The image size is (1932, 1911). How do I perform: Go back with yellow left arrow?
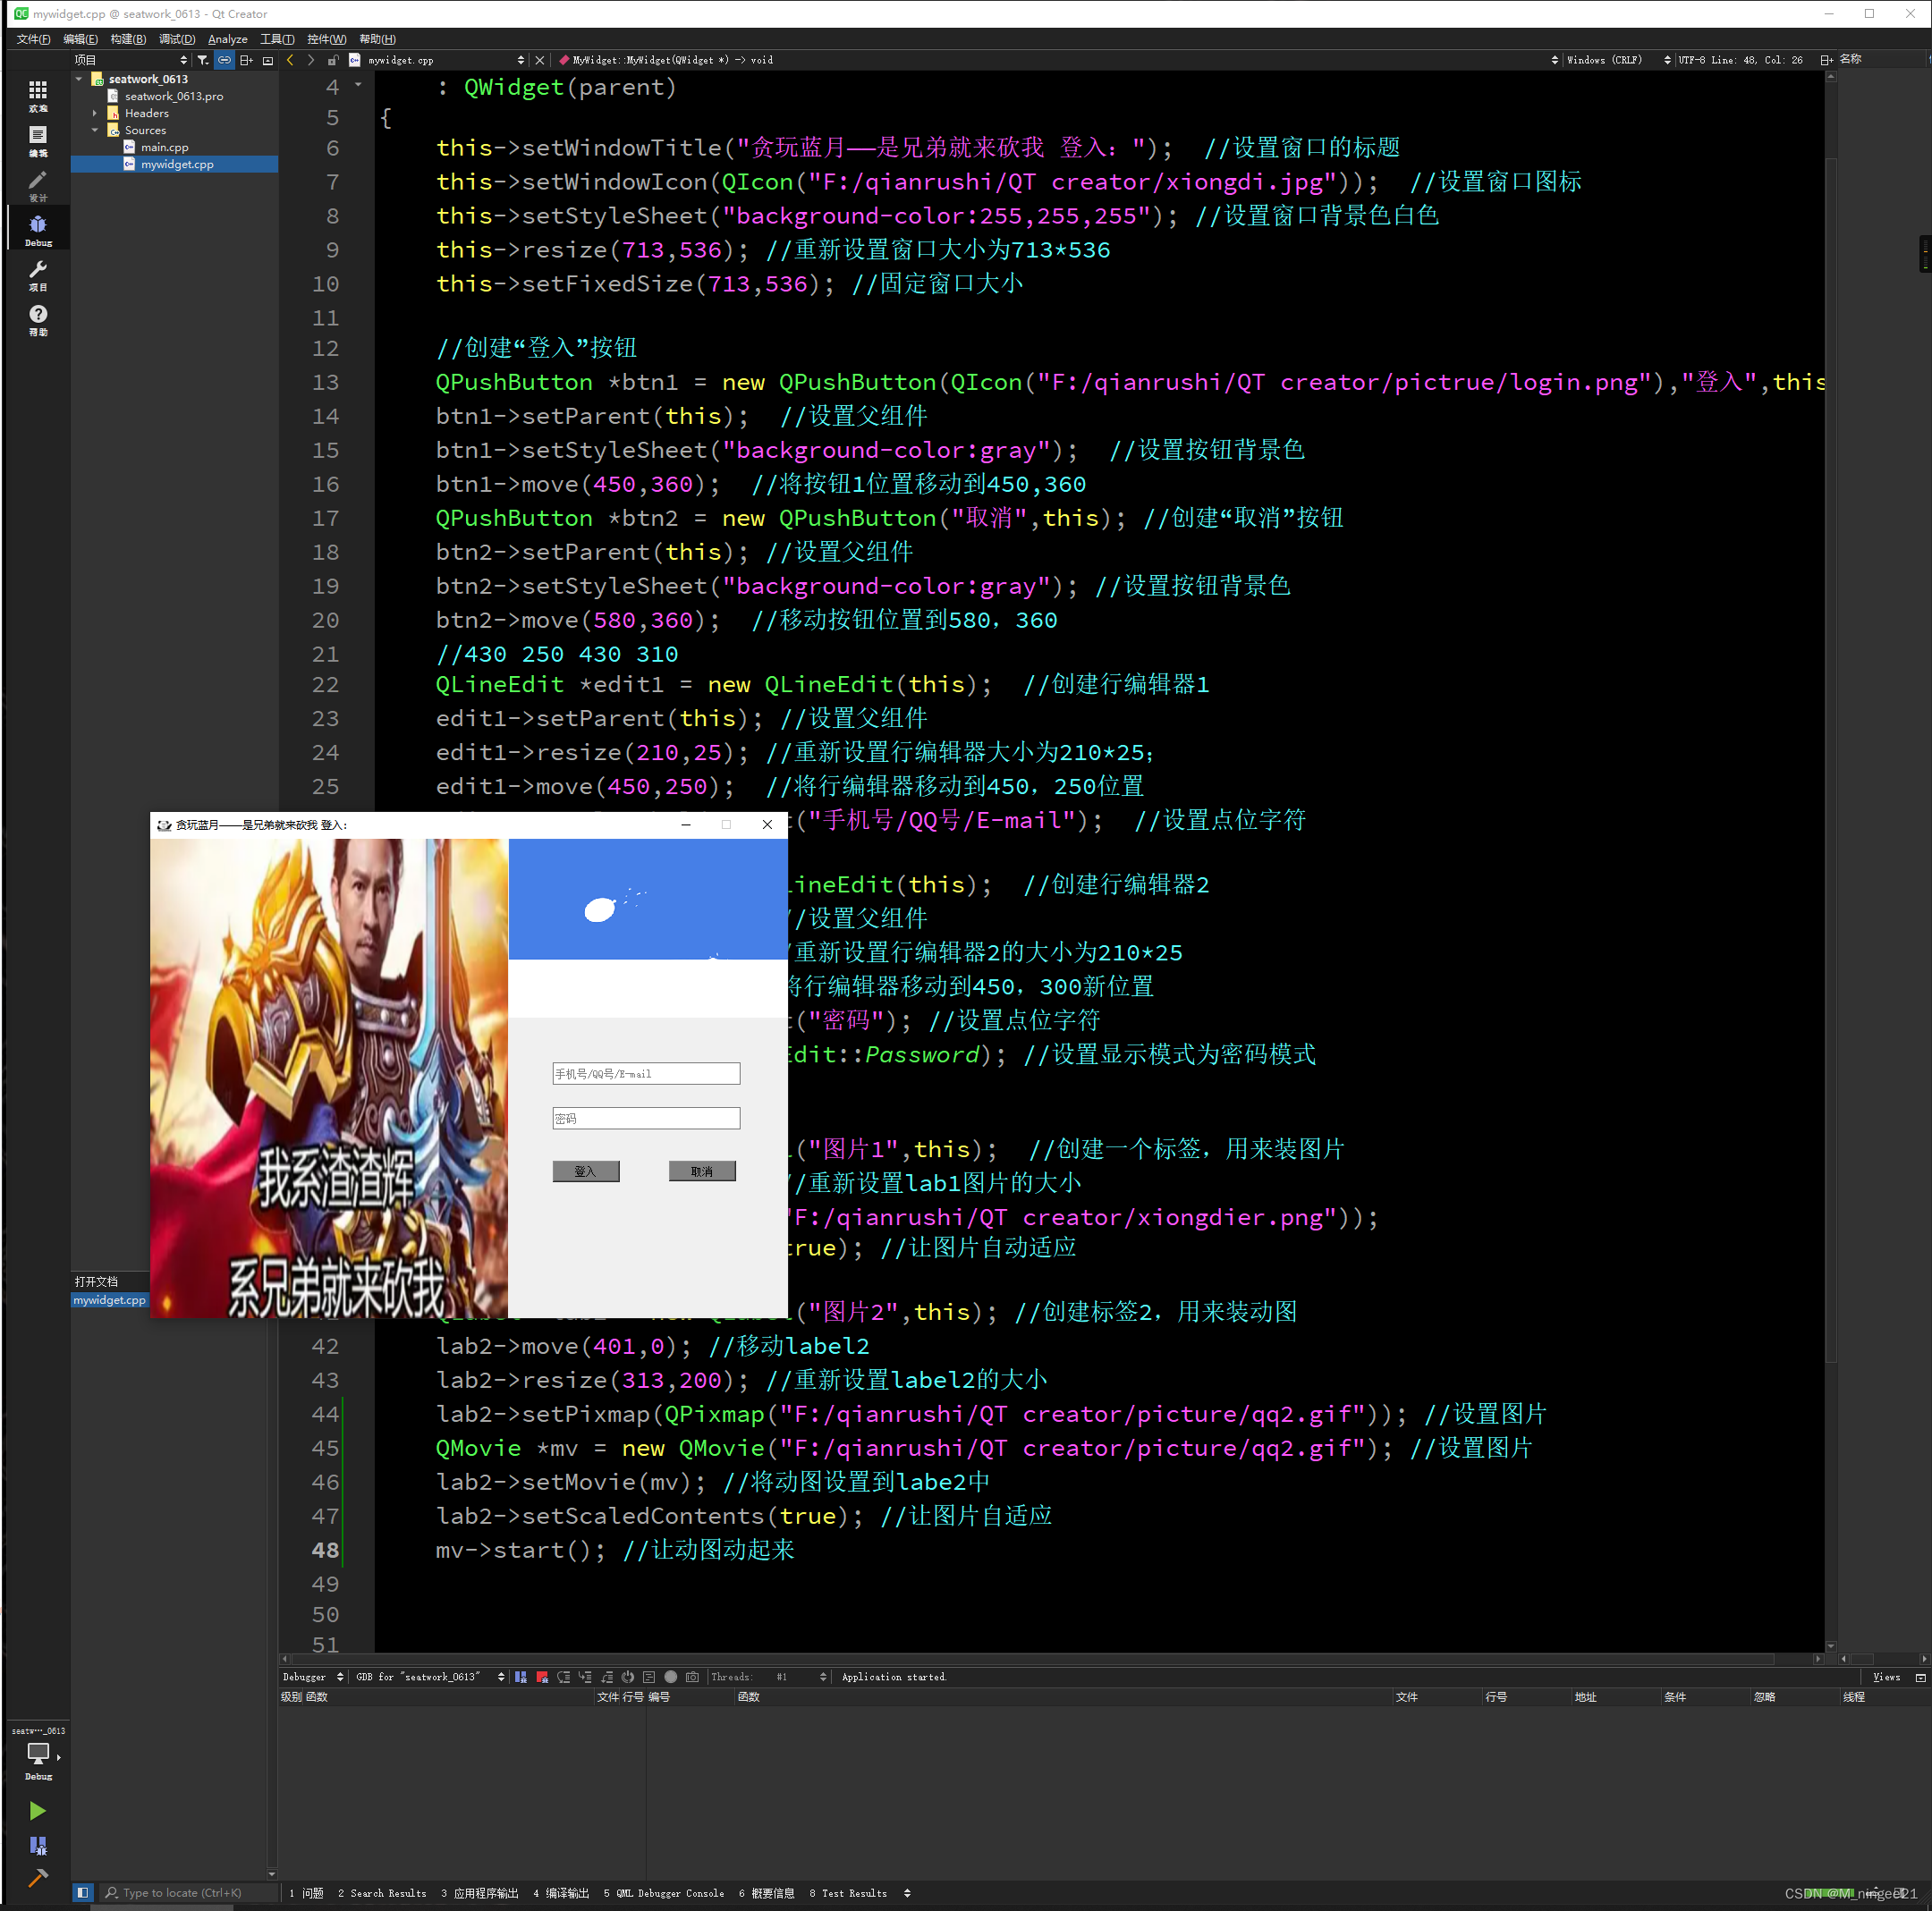pos(290,60)
